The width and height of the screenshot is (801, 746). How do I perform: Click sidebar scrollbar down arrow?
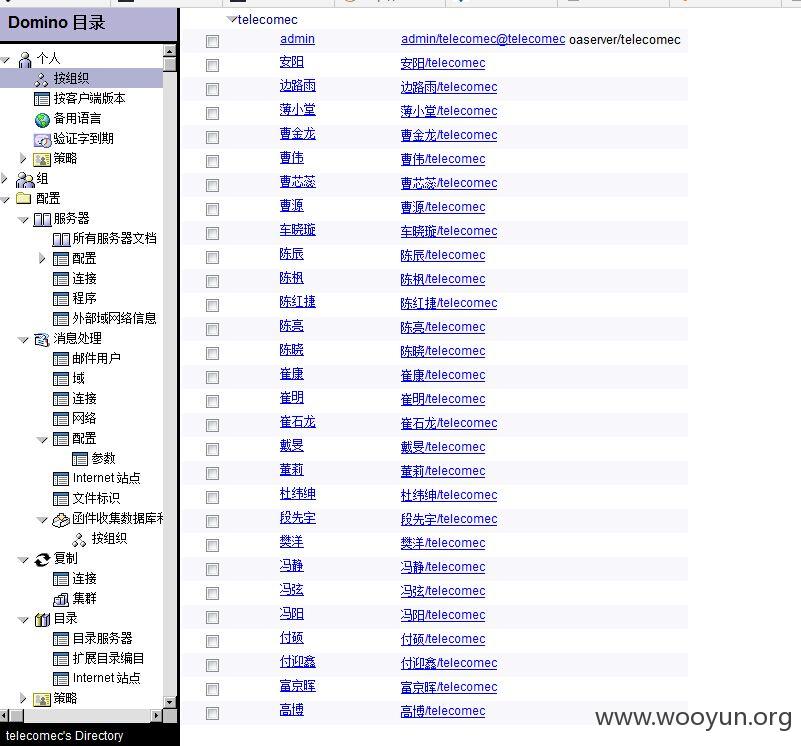pos(170,702)
